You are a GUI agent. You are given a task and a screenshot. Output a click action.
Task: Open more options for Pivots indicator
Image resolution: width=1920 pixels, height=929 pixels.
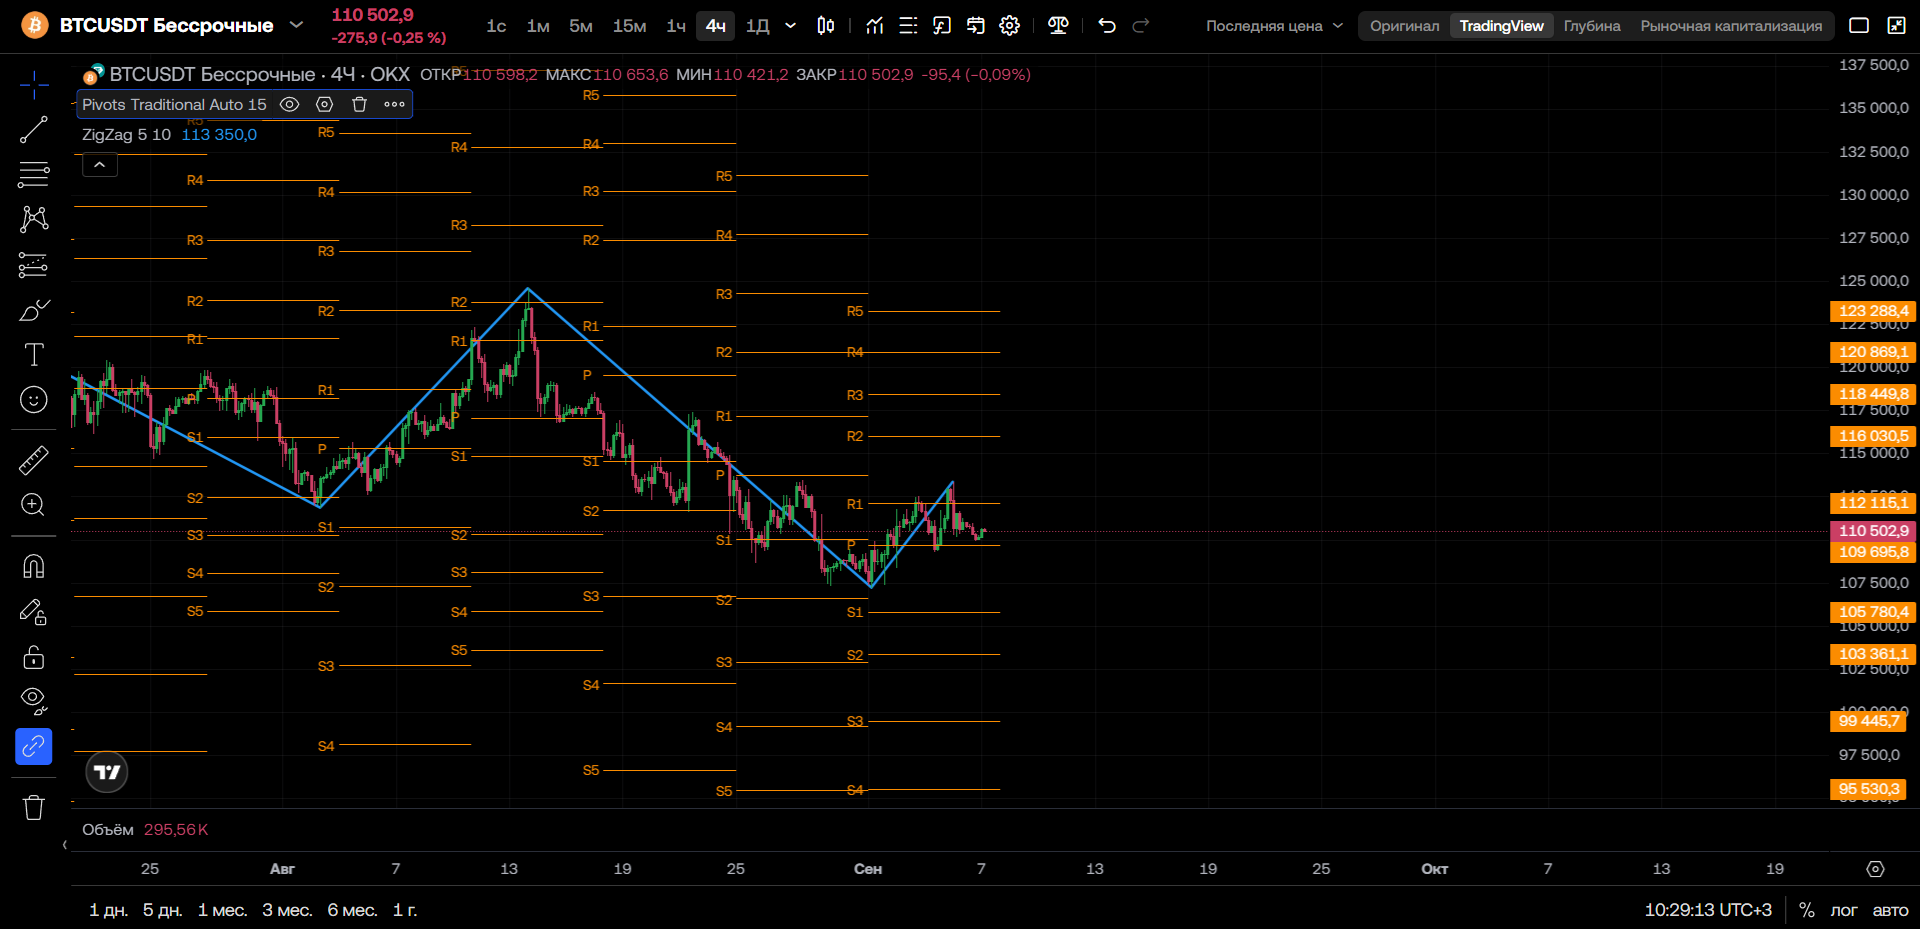395,104
